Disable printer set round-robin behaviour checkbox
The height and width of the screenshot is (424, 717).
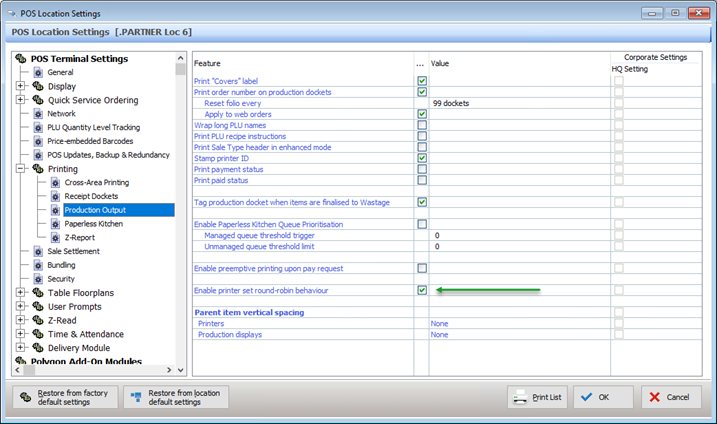tap(422, 291)
